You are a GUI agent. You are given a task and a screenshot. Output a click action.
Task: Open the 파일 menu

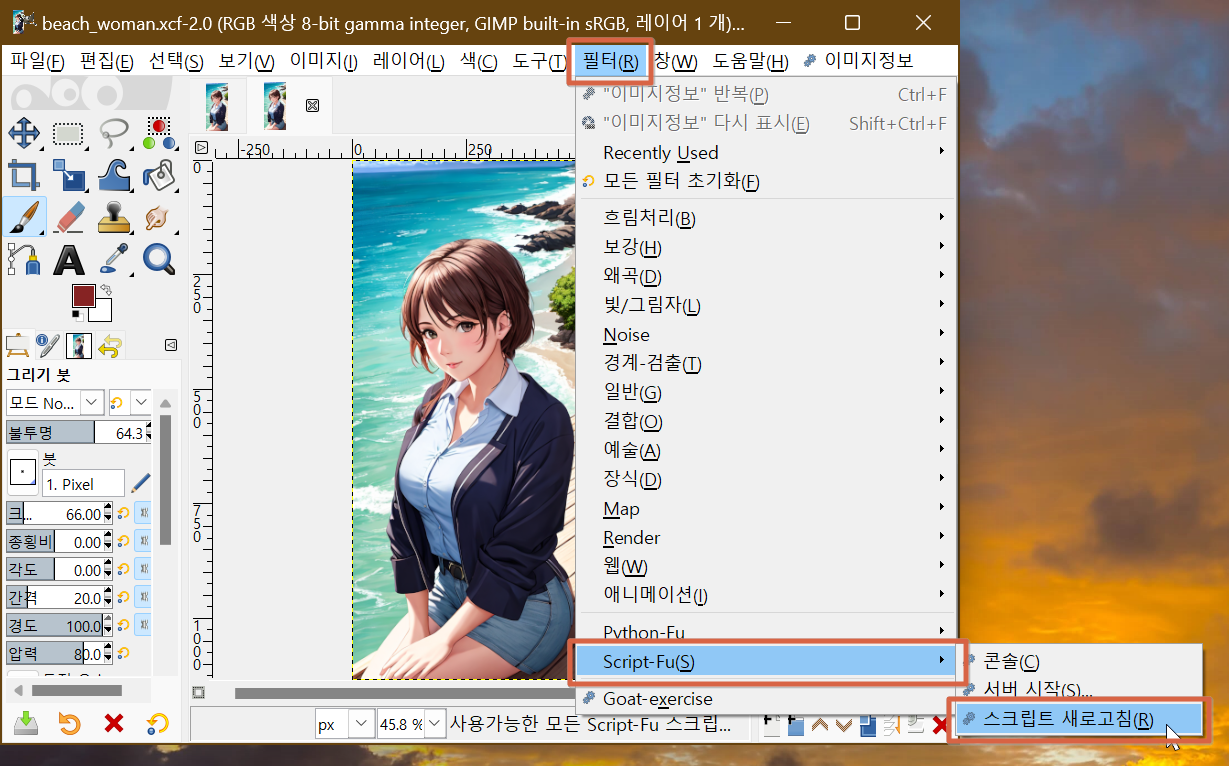[x=38, y=61]
